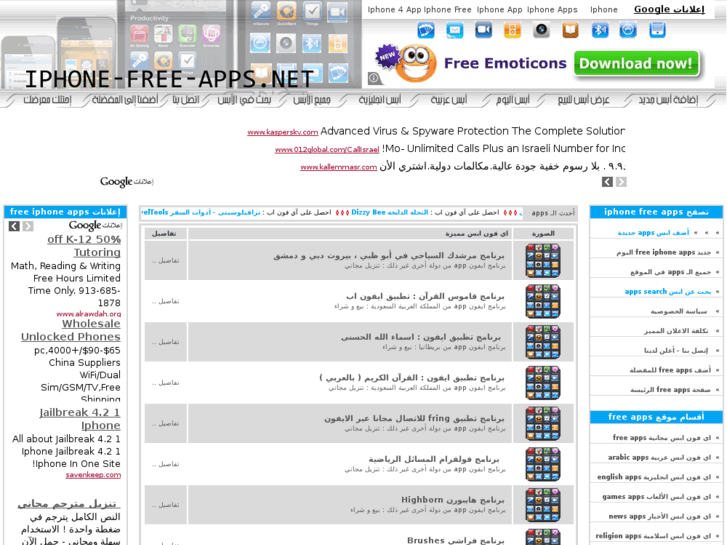Click the playing cards icon in the banner
Image resolution: width=727 pixels, height=545 pixels.
(x=426, y=30)
